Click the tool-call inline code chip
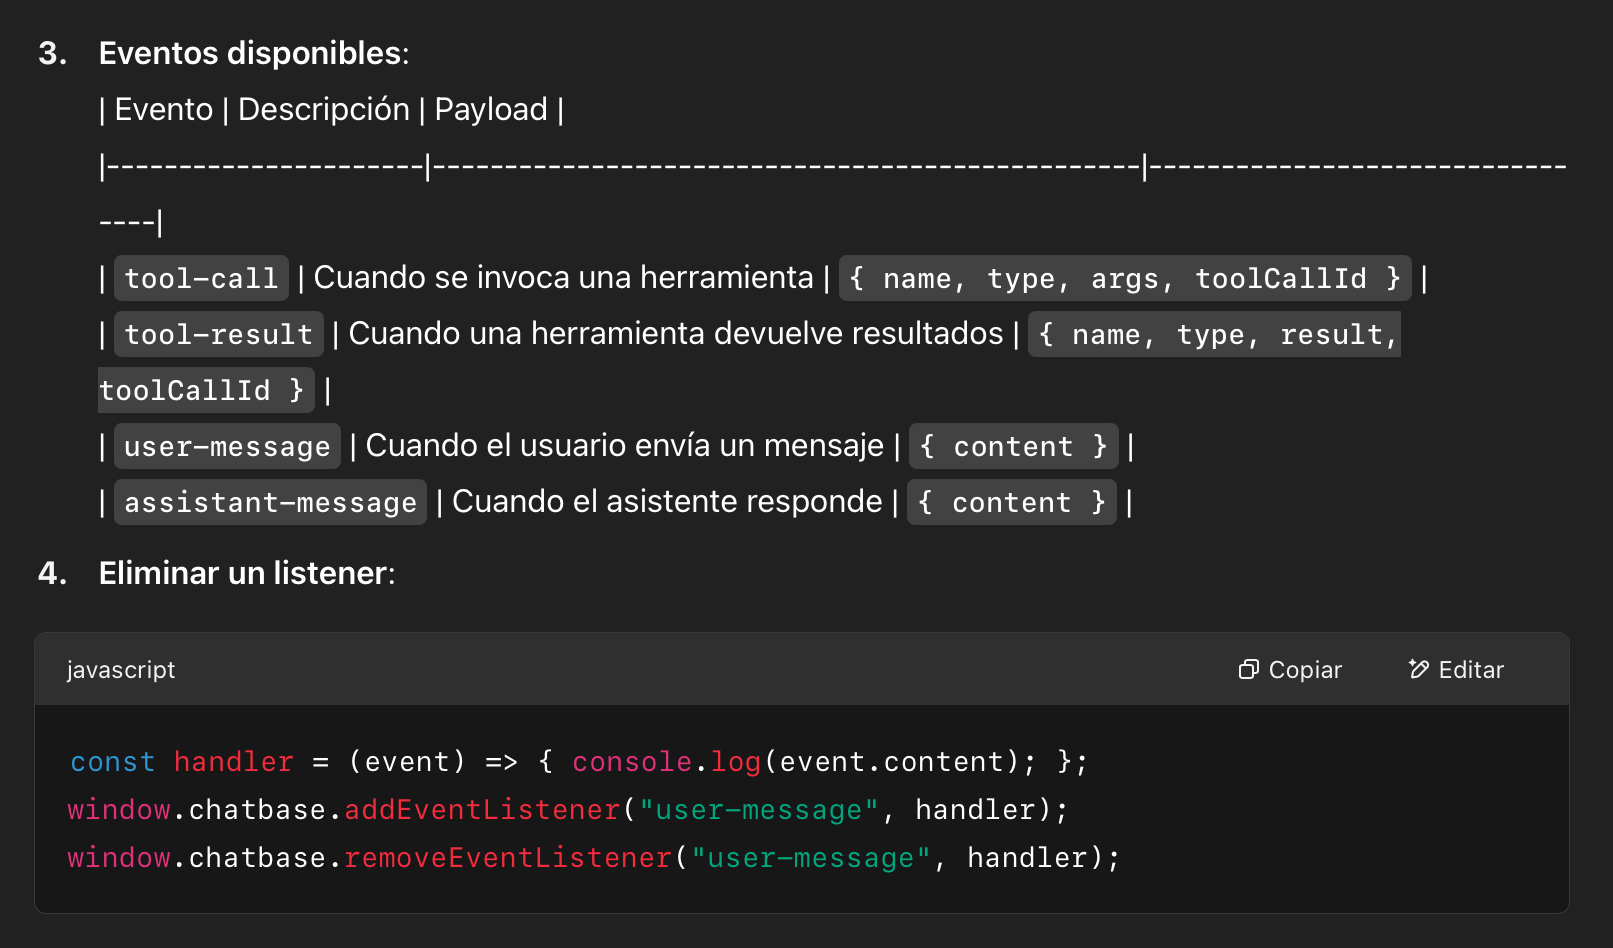 point(201,278)
